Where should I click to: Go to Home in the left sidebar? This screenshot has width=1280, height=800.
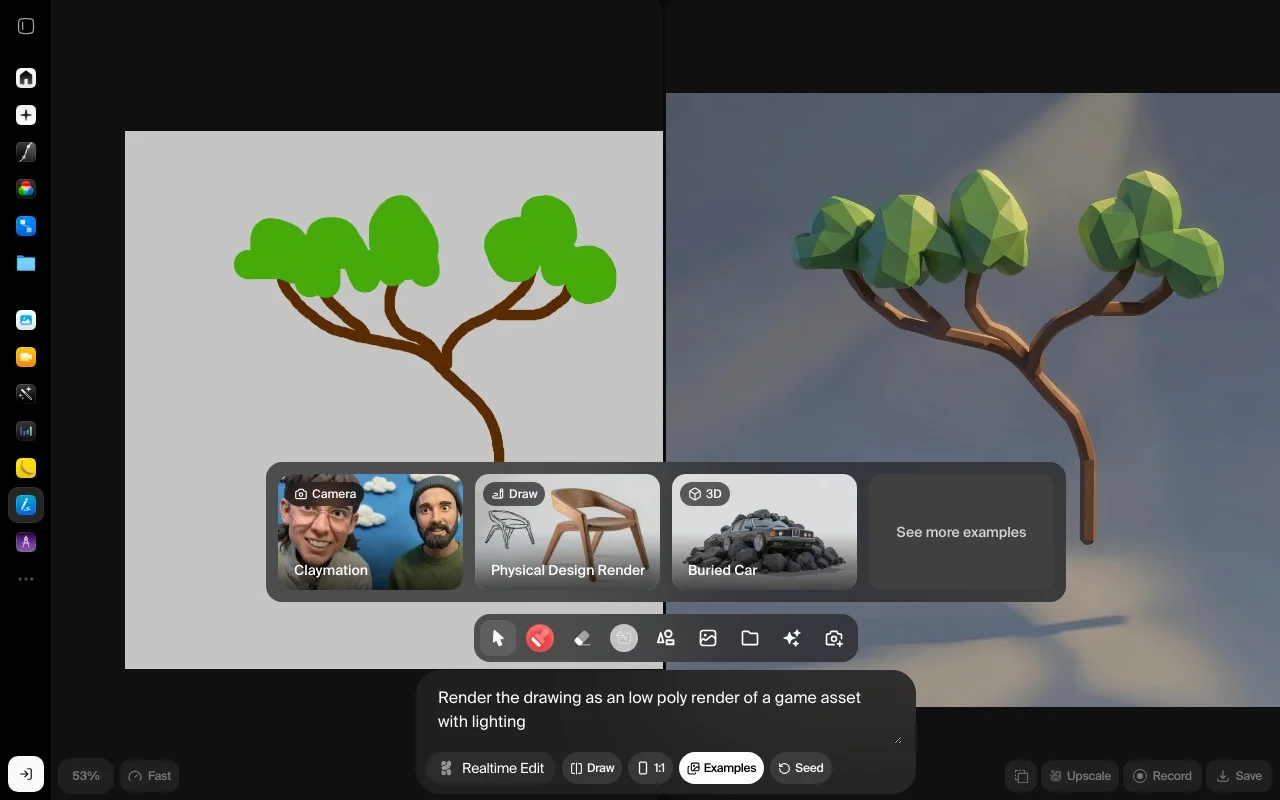coord(26,78)
